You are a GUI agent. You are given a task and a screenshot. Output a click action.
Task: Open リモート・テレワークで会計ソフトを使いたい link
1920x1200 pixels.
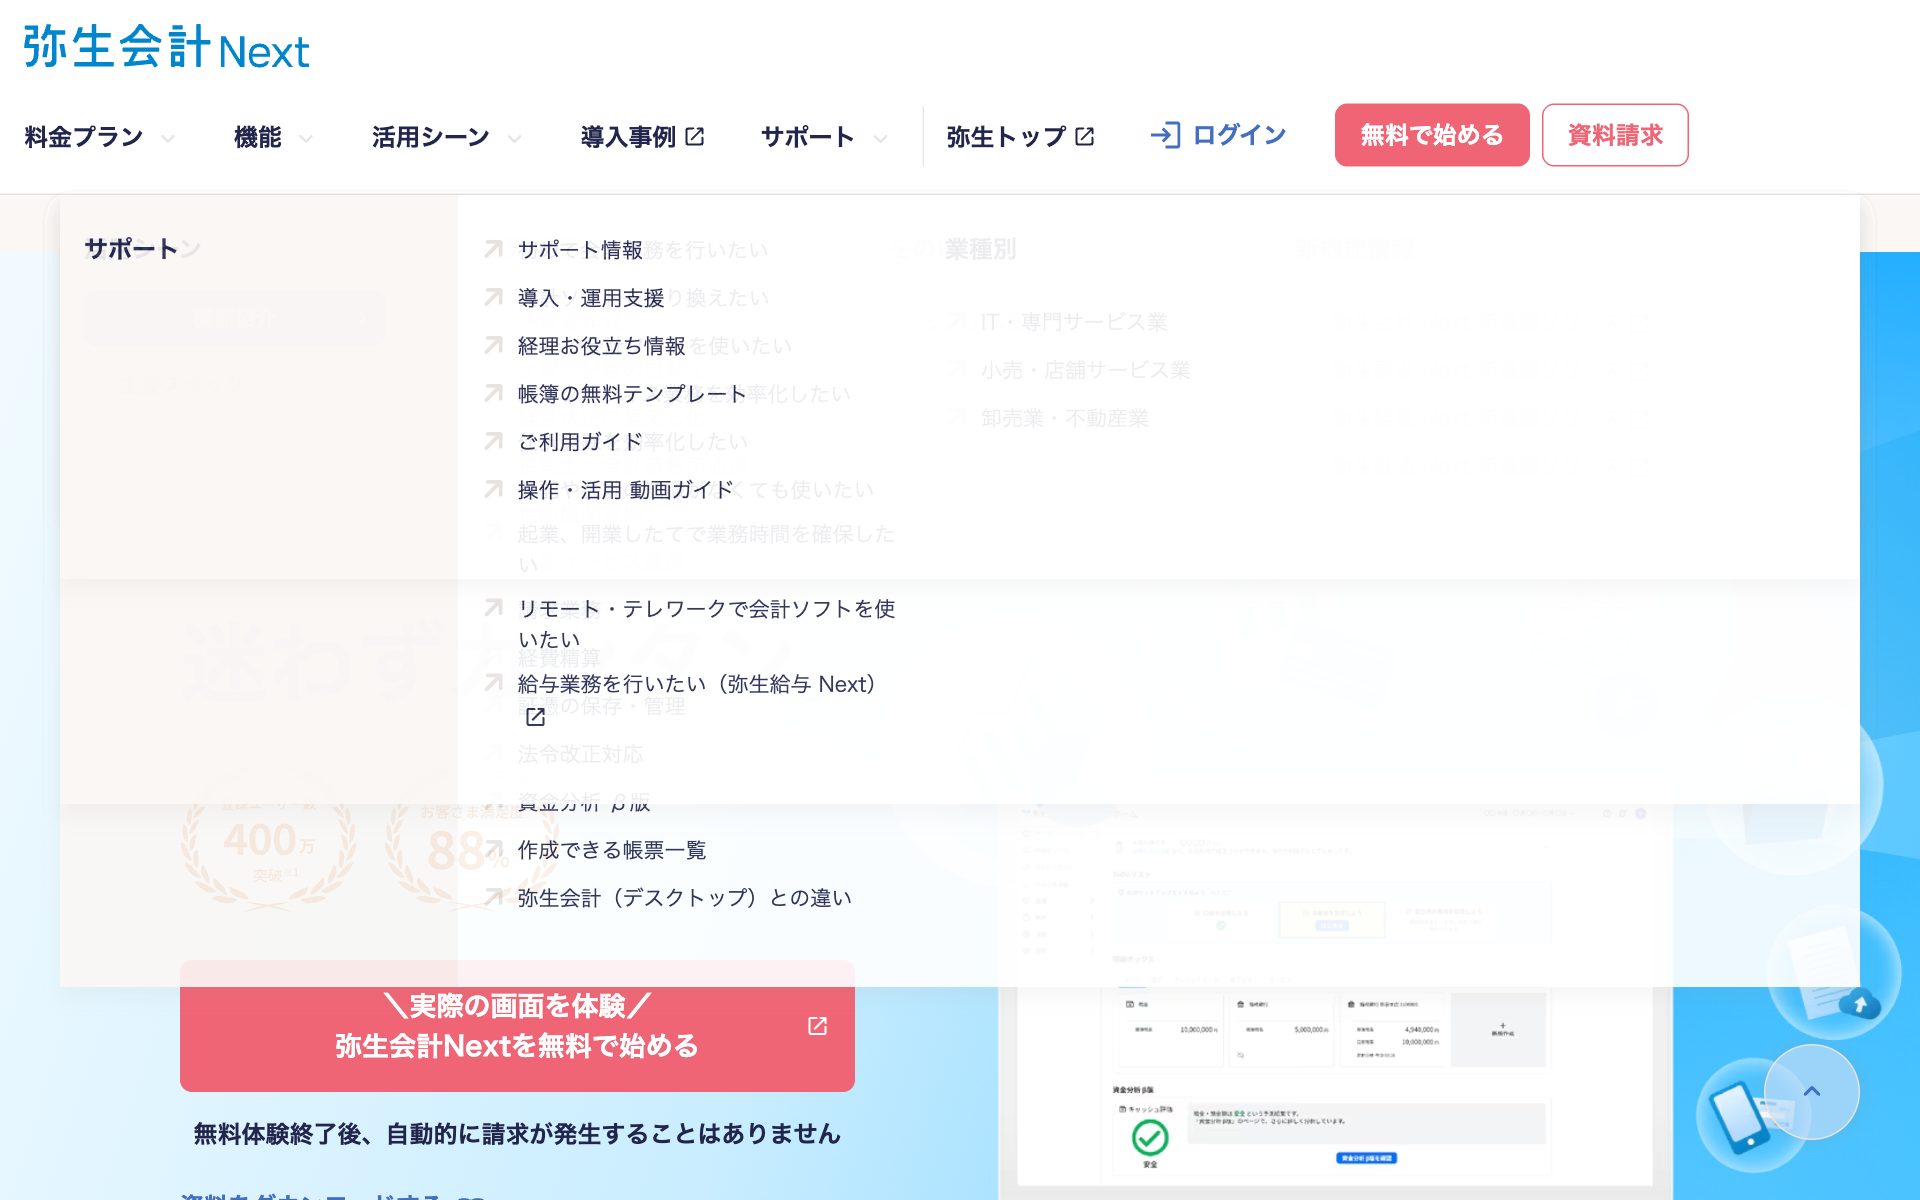(x=706, y=624)
